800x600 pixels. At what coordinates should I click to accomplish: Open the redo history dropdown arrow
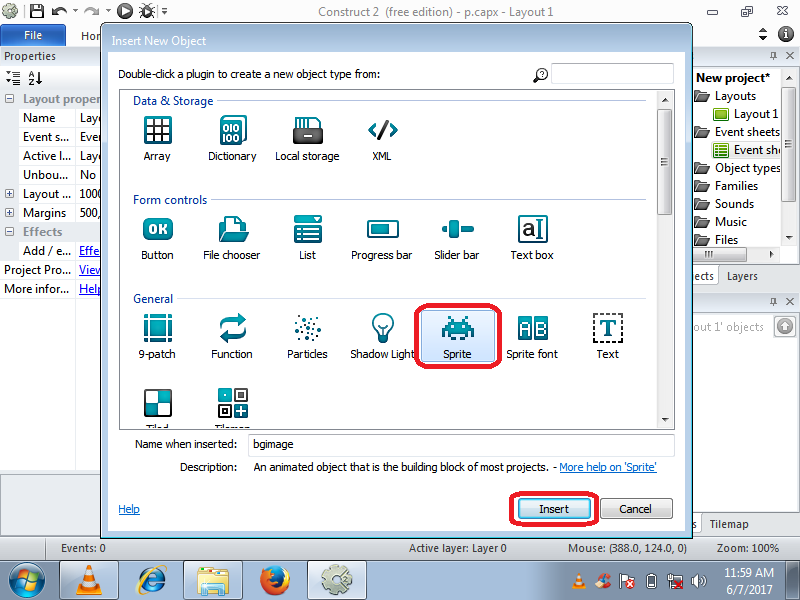pos(108,11)
